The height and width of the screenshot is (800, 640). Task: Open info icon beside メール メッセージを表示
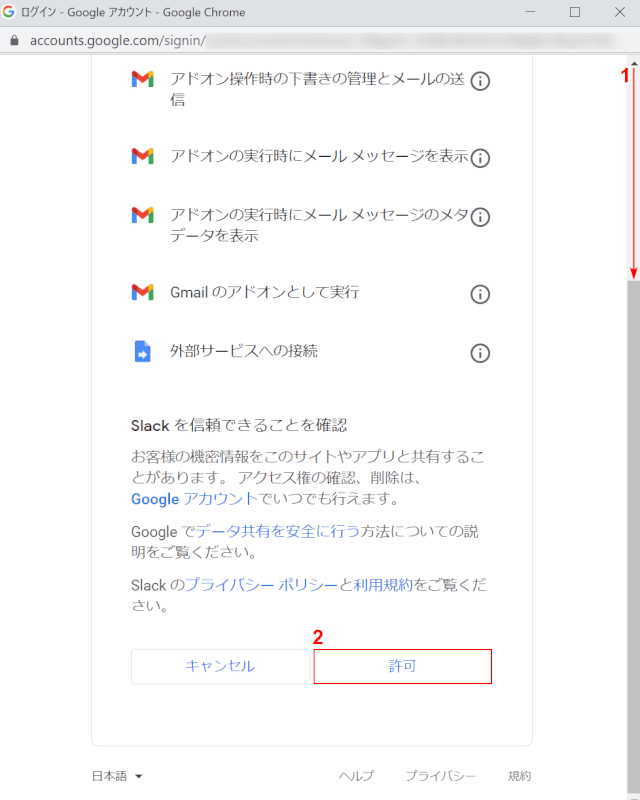(x=480, y=158)
